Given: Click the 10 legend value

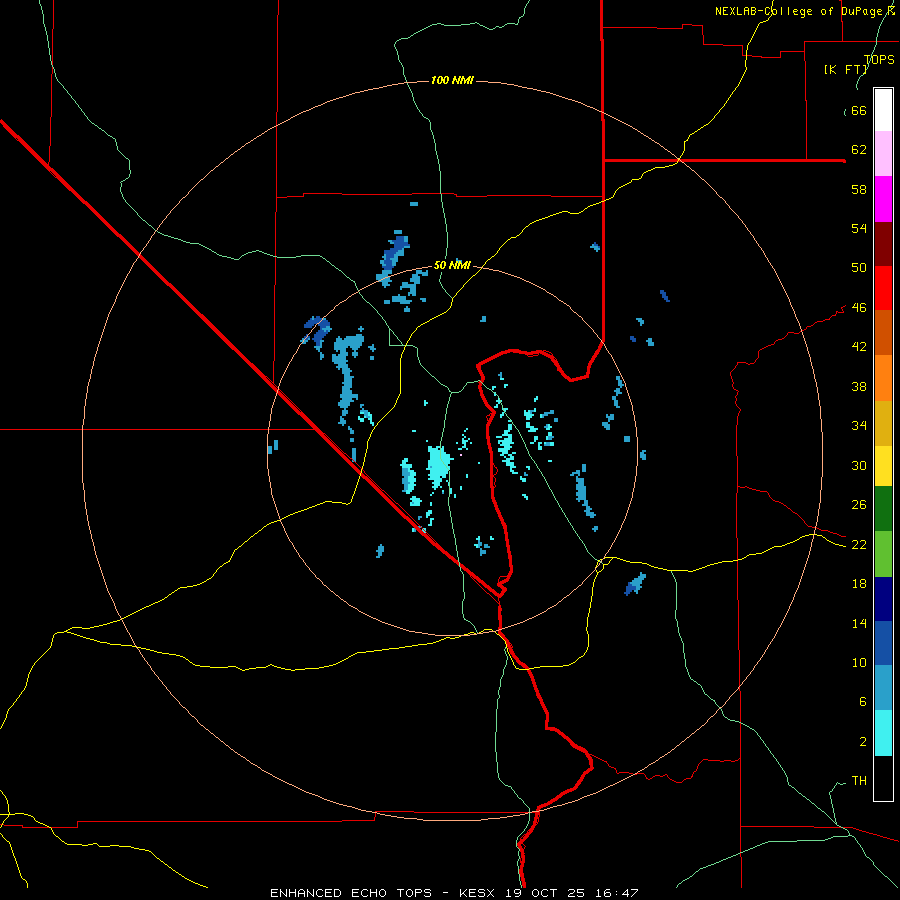Looking at the screenshot, I should click(x=859, y=662).
